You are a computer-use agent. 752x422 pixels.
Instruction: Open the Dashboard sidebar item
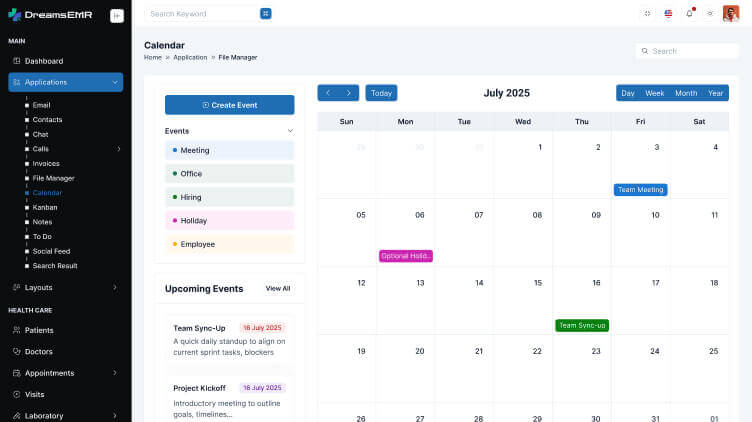[66, 61]
